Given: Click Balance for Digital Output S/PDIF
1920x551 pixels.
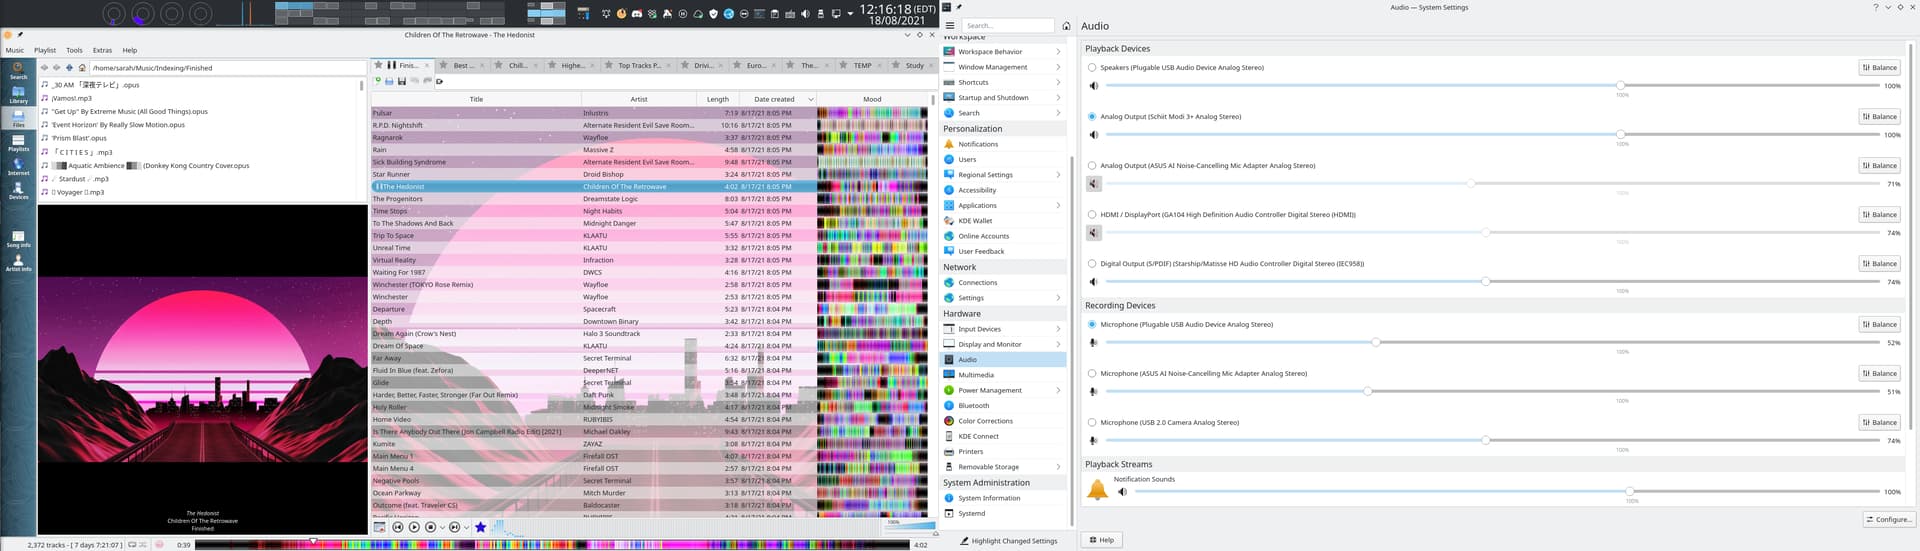Looking at the screenshot, I should [x=1879, y=264].
